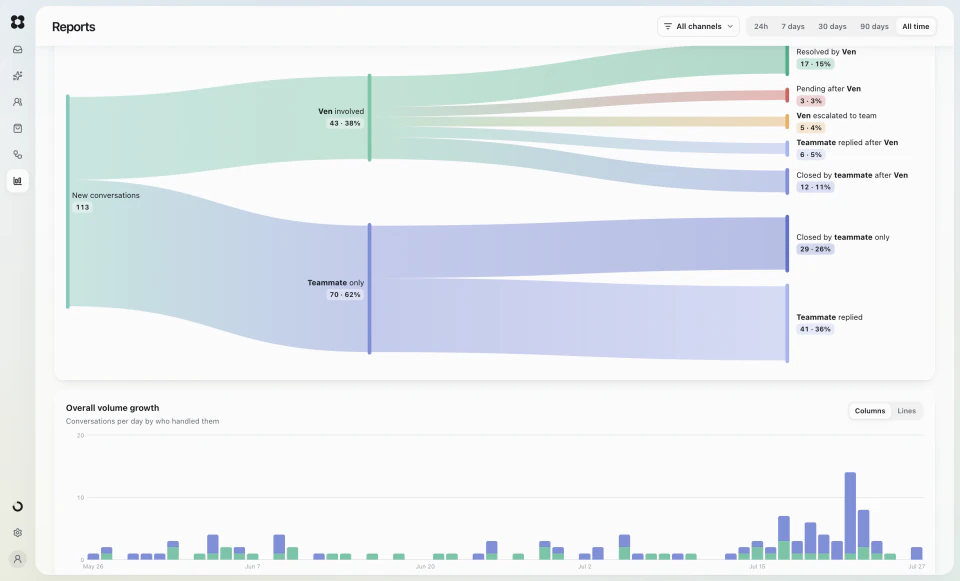Select the Reports bar chart sidebar icon
The height and width of the screenshot is (581, 960).
18,181
